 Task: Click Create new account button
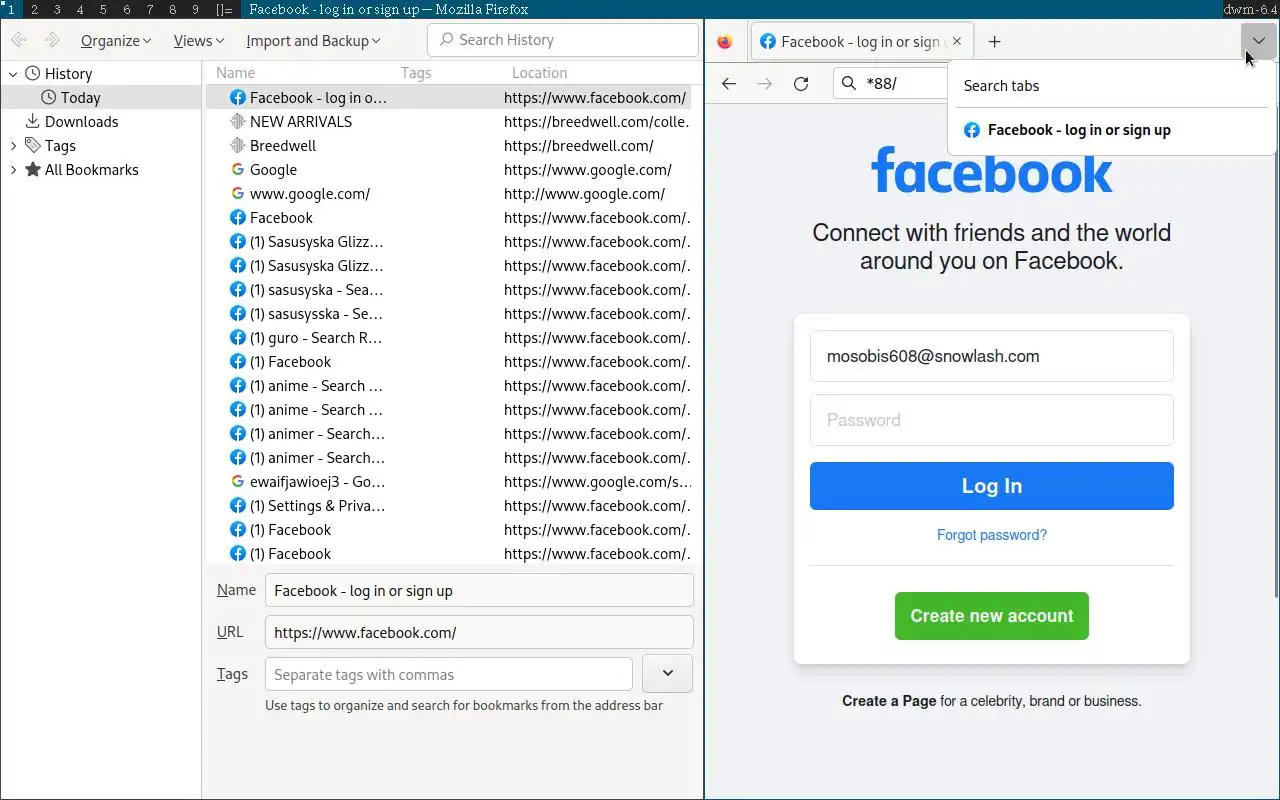tap(992, 616)
